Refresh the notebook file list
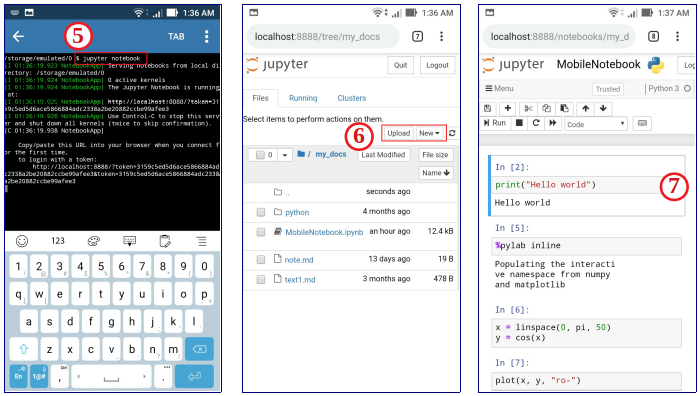This screenshot has height=396, width=700. (452, 133)
